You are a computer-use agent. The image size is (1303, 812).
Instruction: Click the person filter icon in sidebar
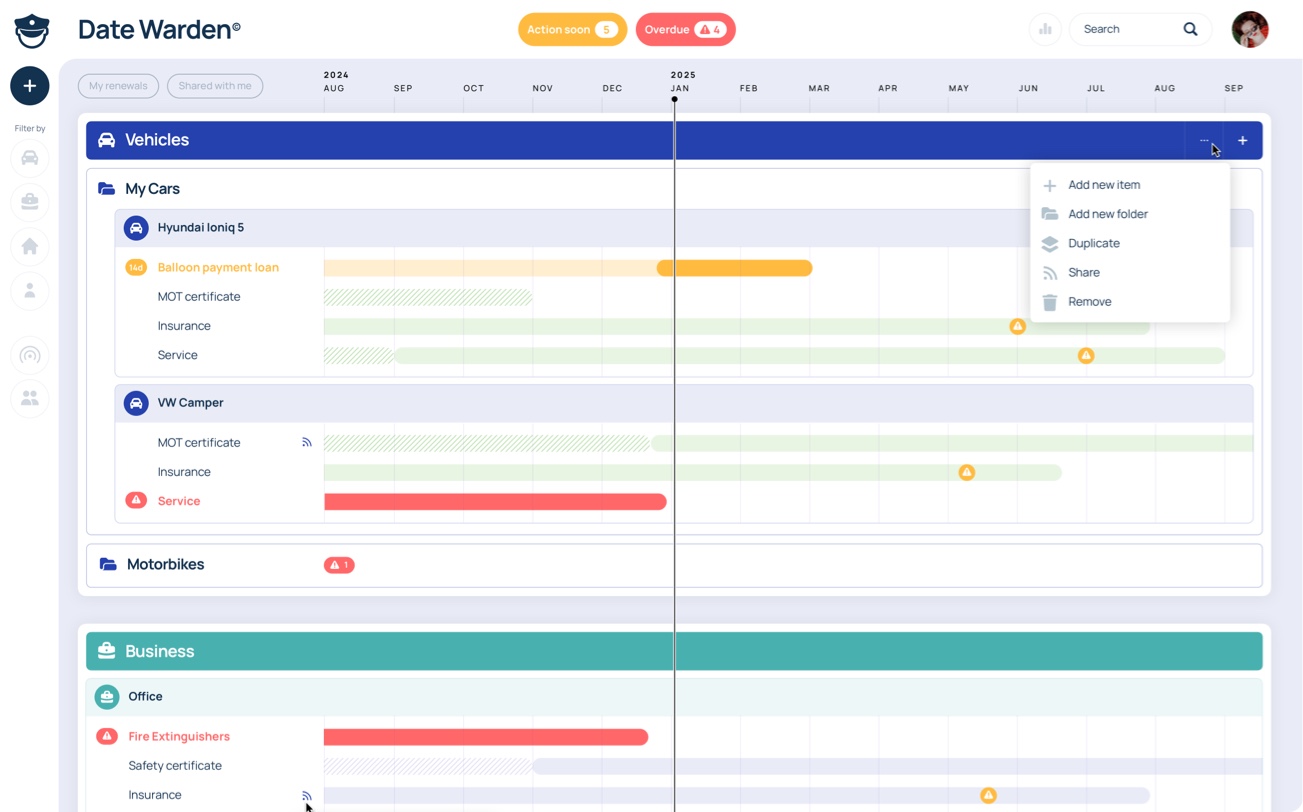[30, 291]
